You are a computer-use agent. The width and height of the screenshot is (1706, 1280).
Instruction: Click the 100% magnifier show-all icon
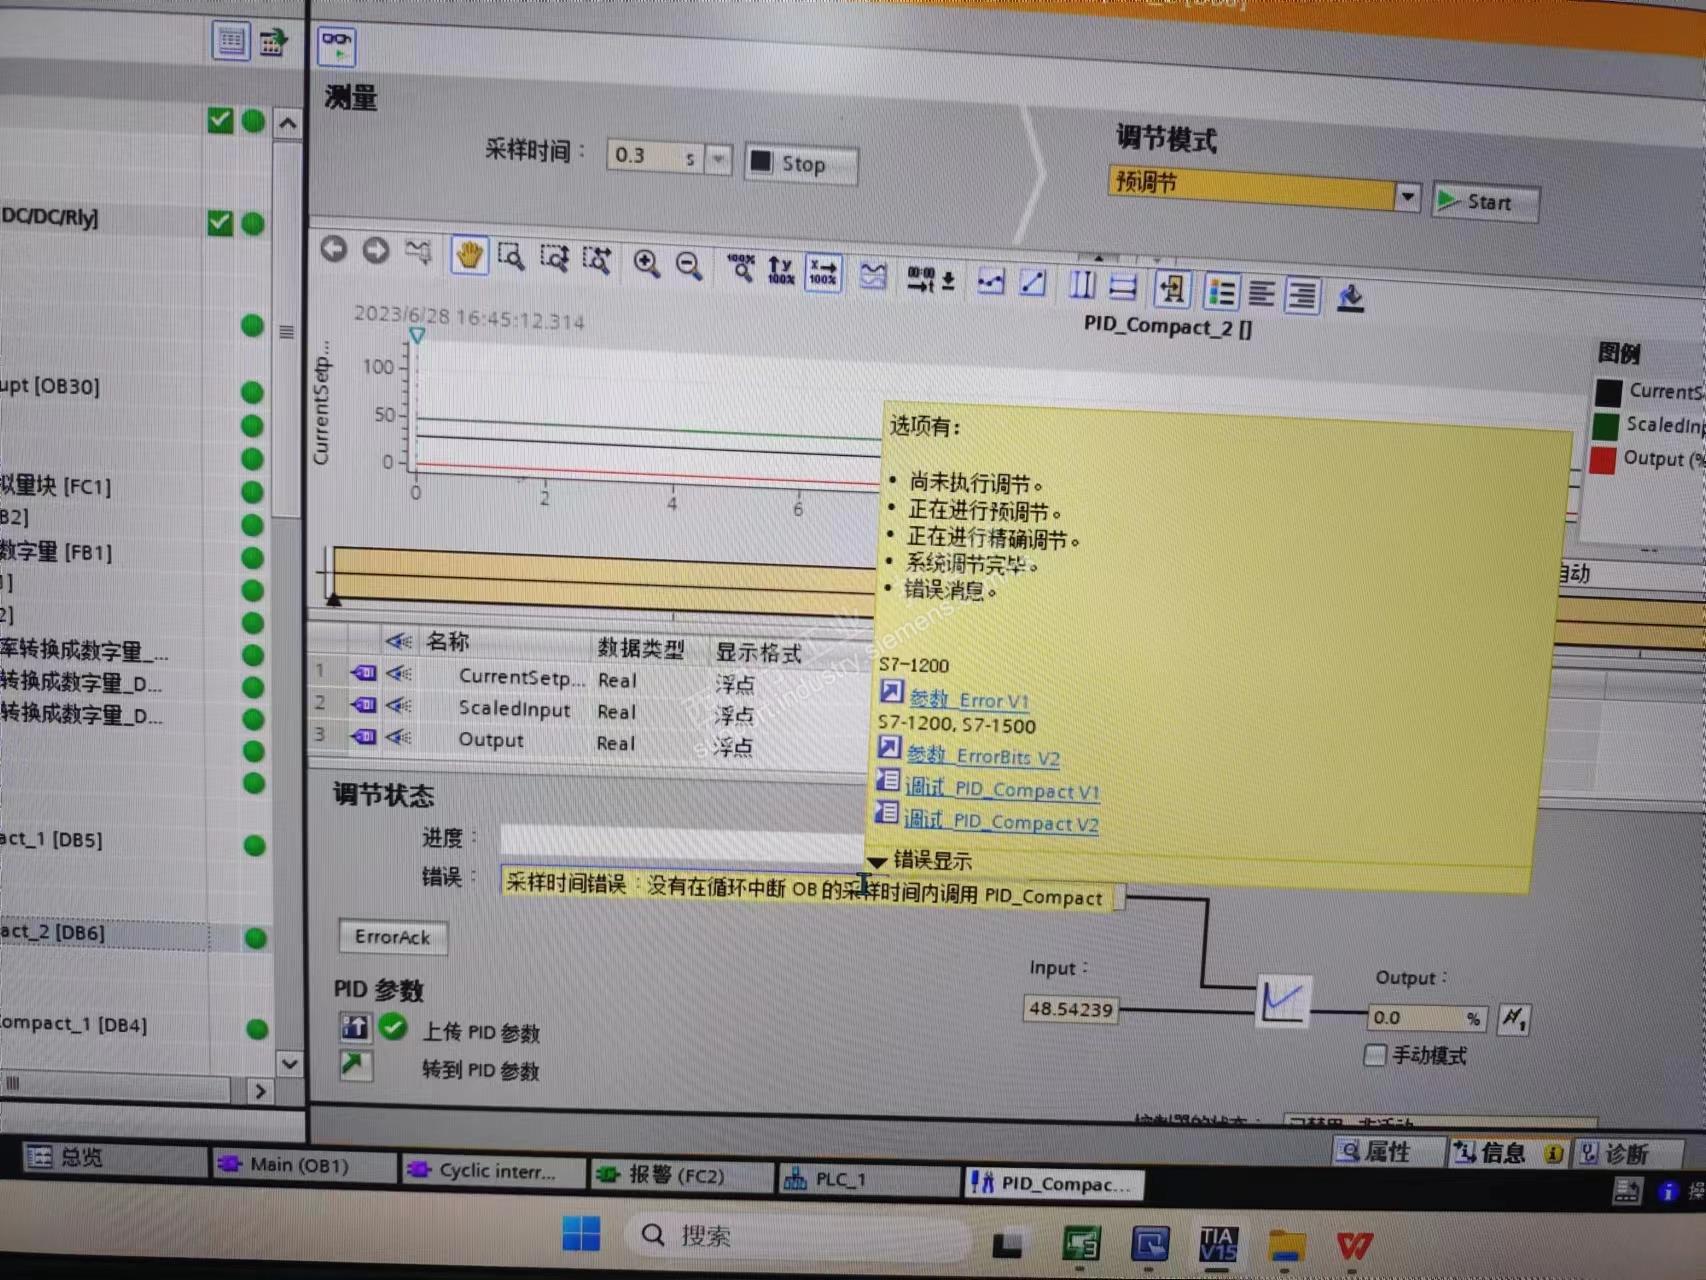pyautogui.click(x=740, y=268)
